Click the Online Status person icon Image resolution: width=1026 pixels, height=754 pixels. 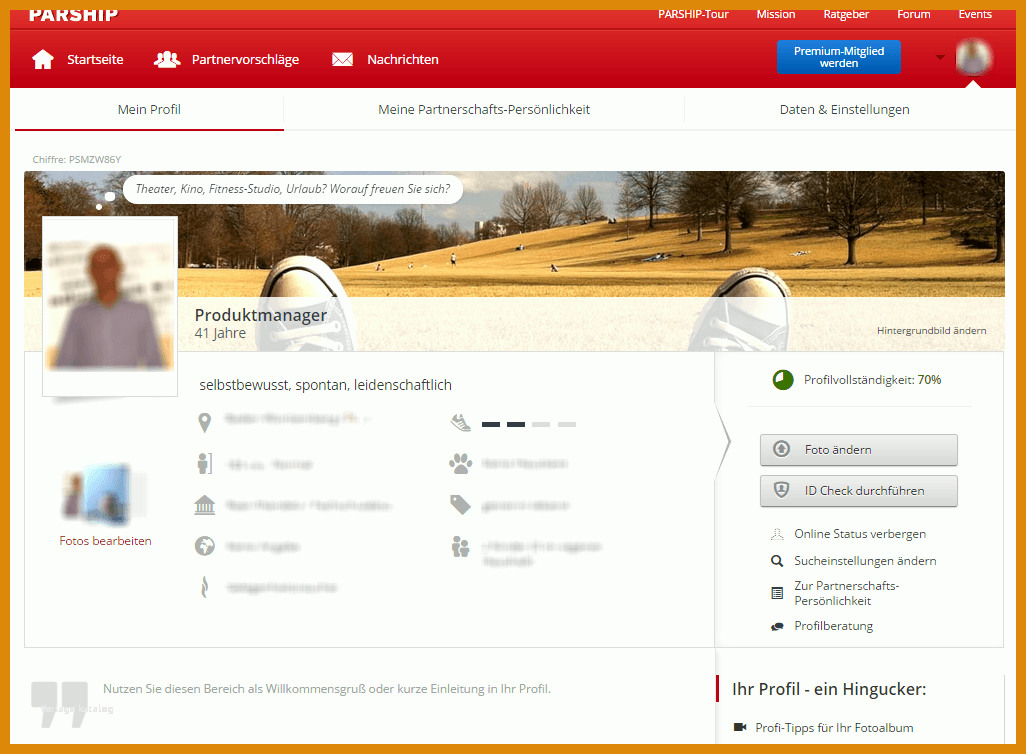click(777, 534)
